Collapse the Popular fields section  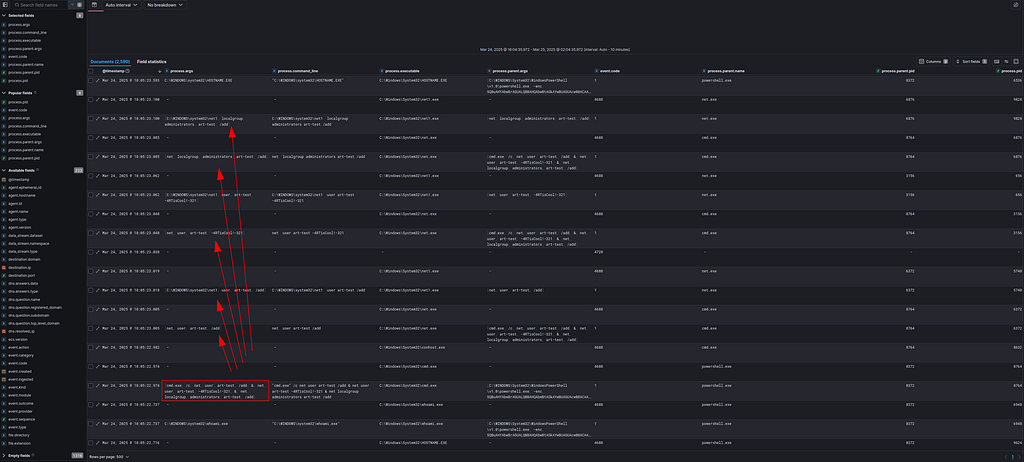pyautogui.click(x=5, y=93)
